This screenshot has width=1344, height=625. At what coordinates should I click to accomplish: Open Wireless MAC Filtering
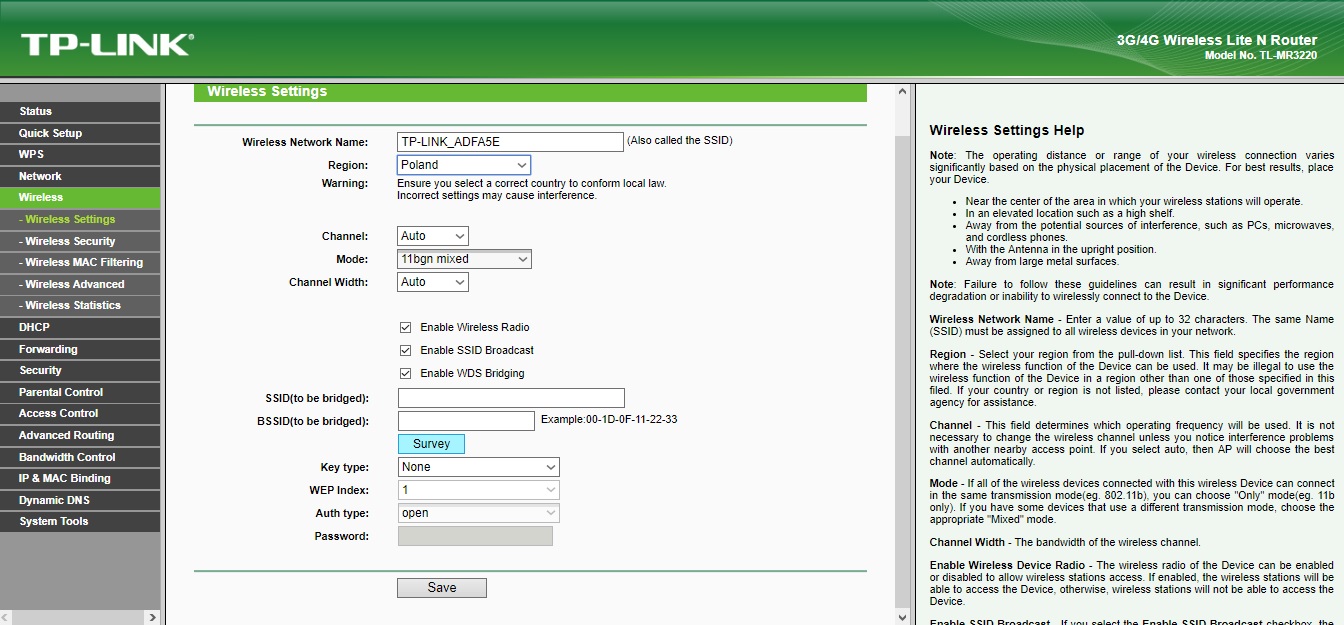pos(80,262)
